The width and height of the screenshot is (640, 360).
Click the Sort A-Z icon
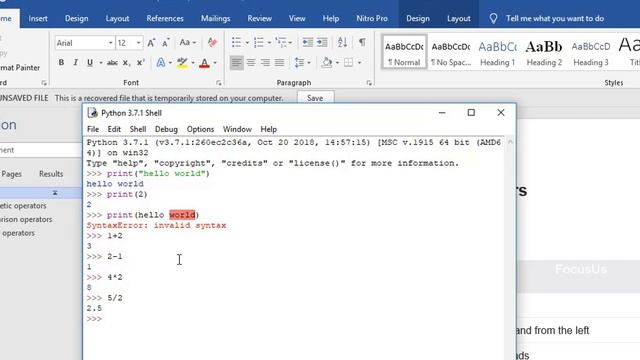(342, 42)
